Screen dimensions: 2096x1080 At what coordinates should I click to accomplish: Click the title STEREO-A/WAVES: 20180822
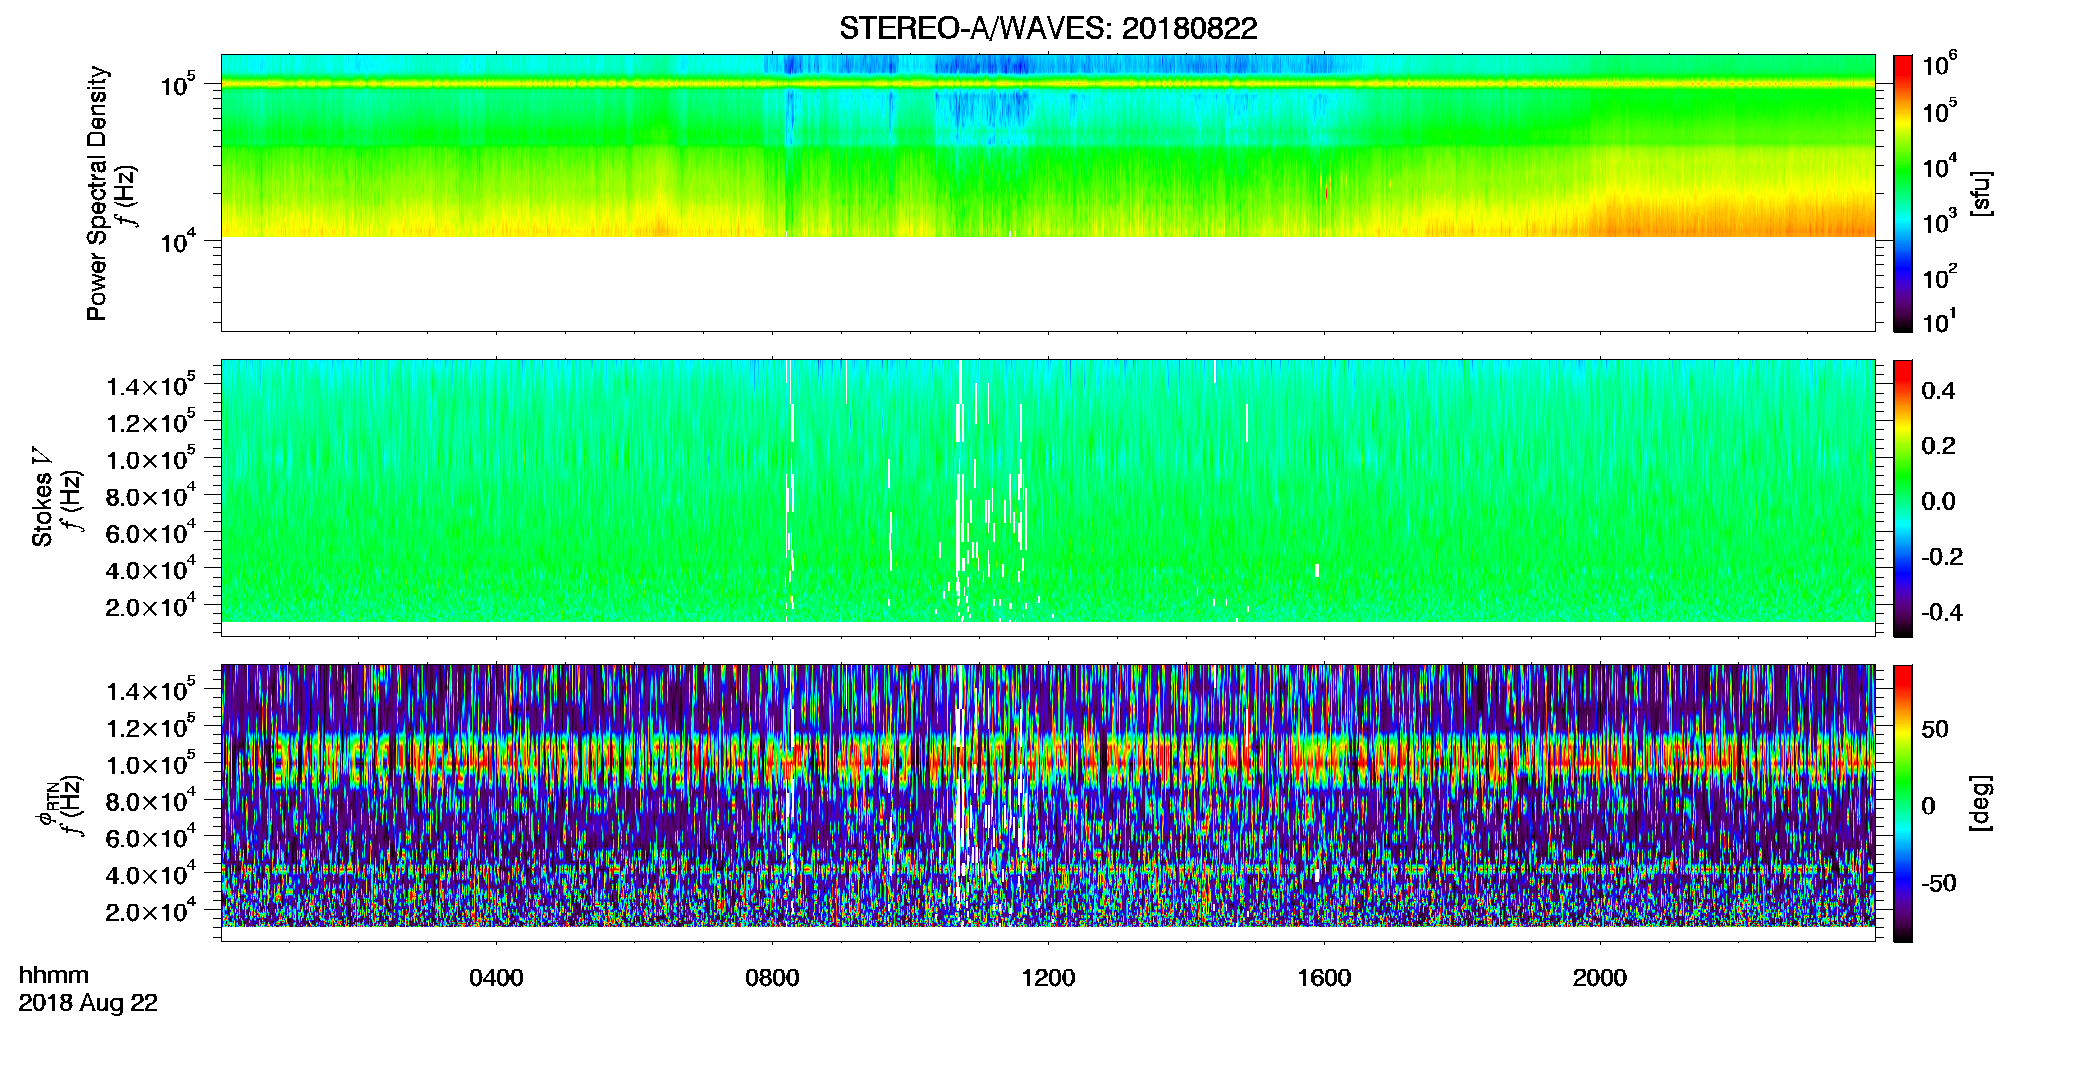tap(1048, 29)
